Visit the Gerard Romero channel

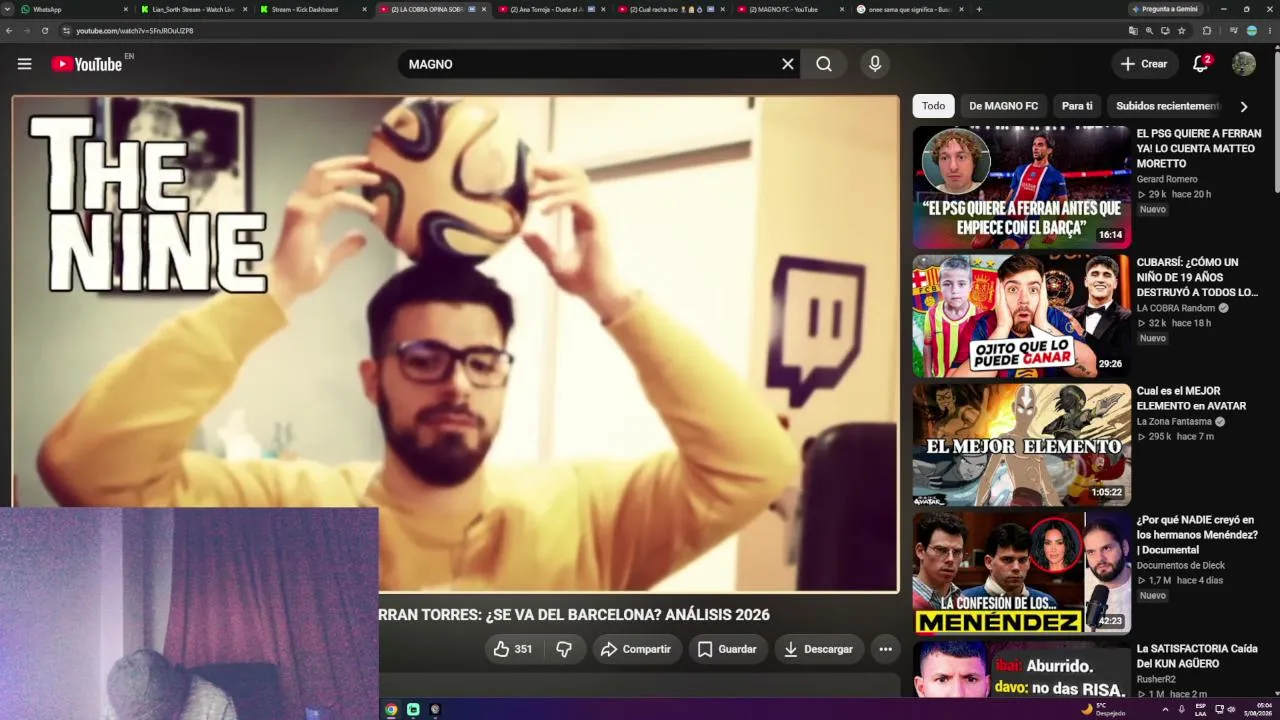[1167, 179]
